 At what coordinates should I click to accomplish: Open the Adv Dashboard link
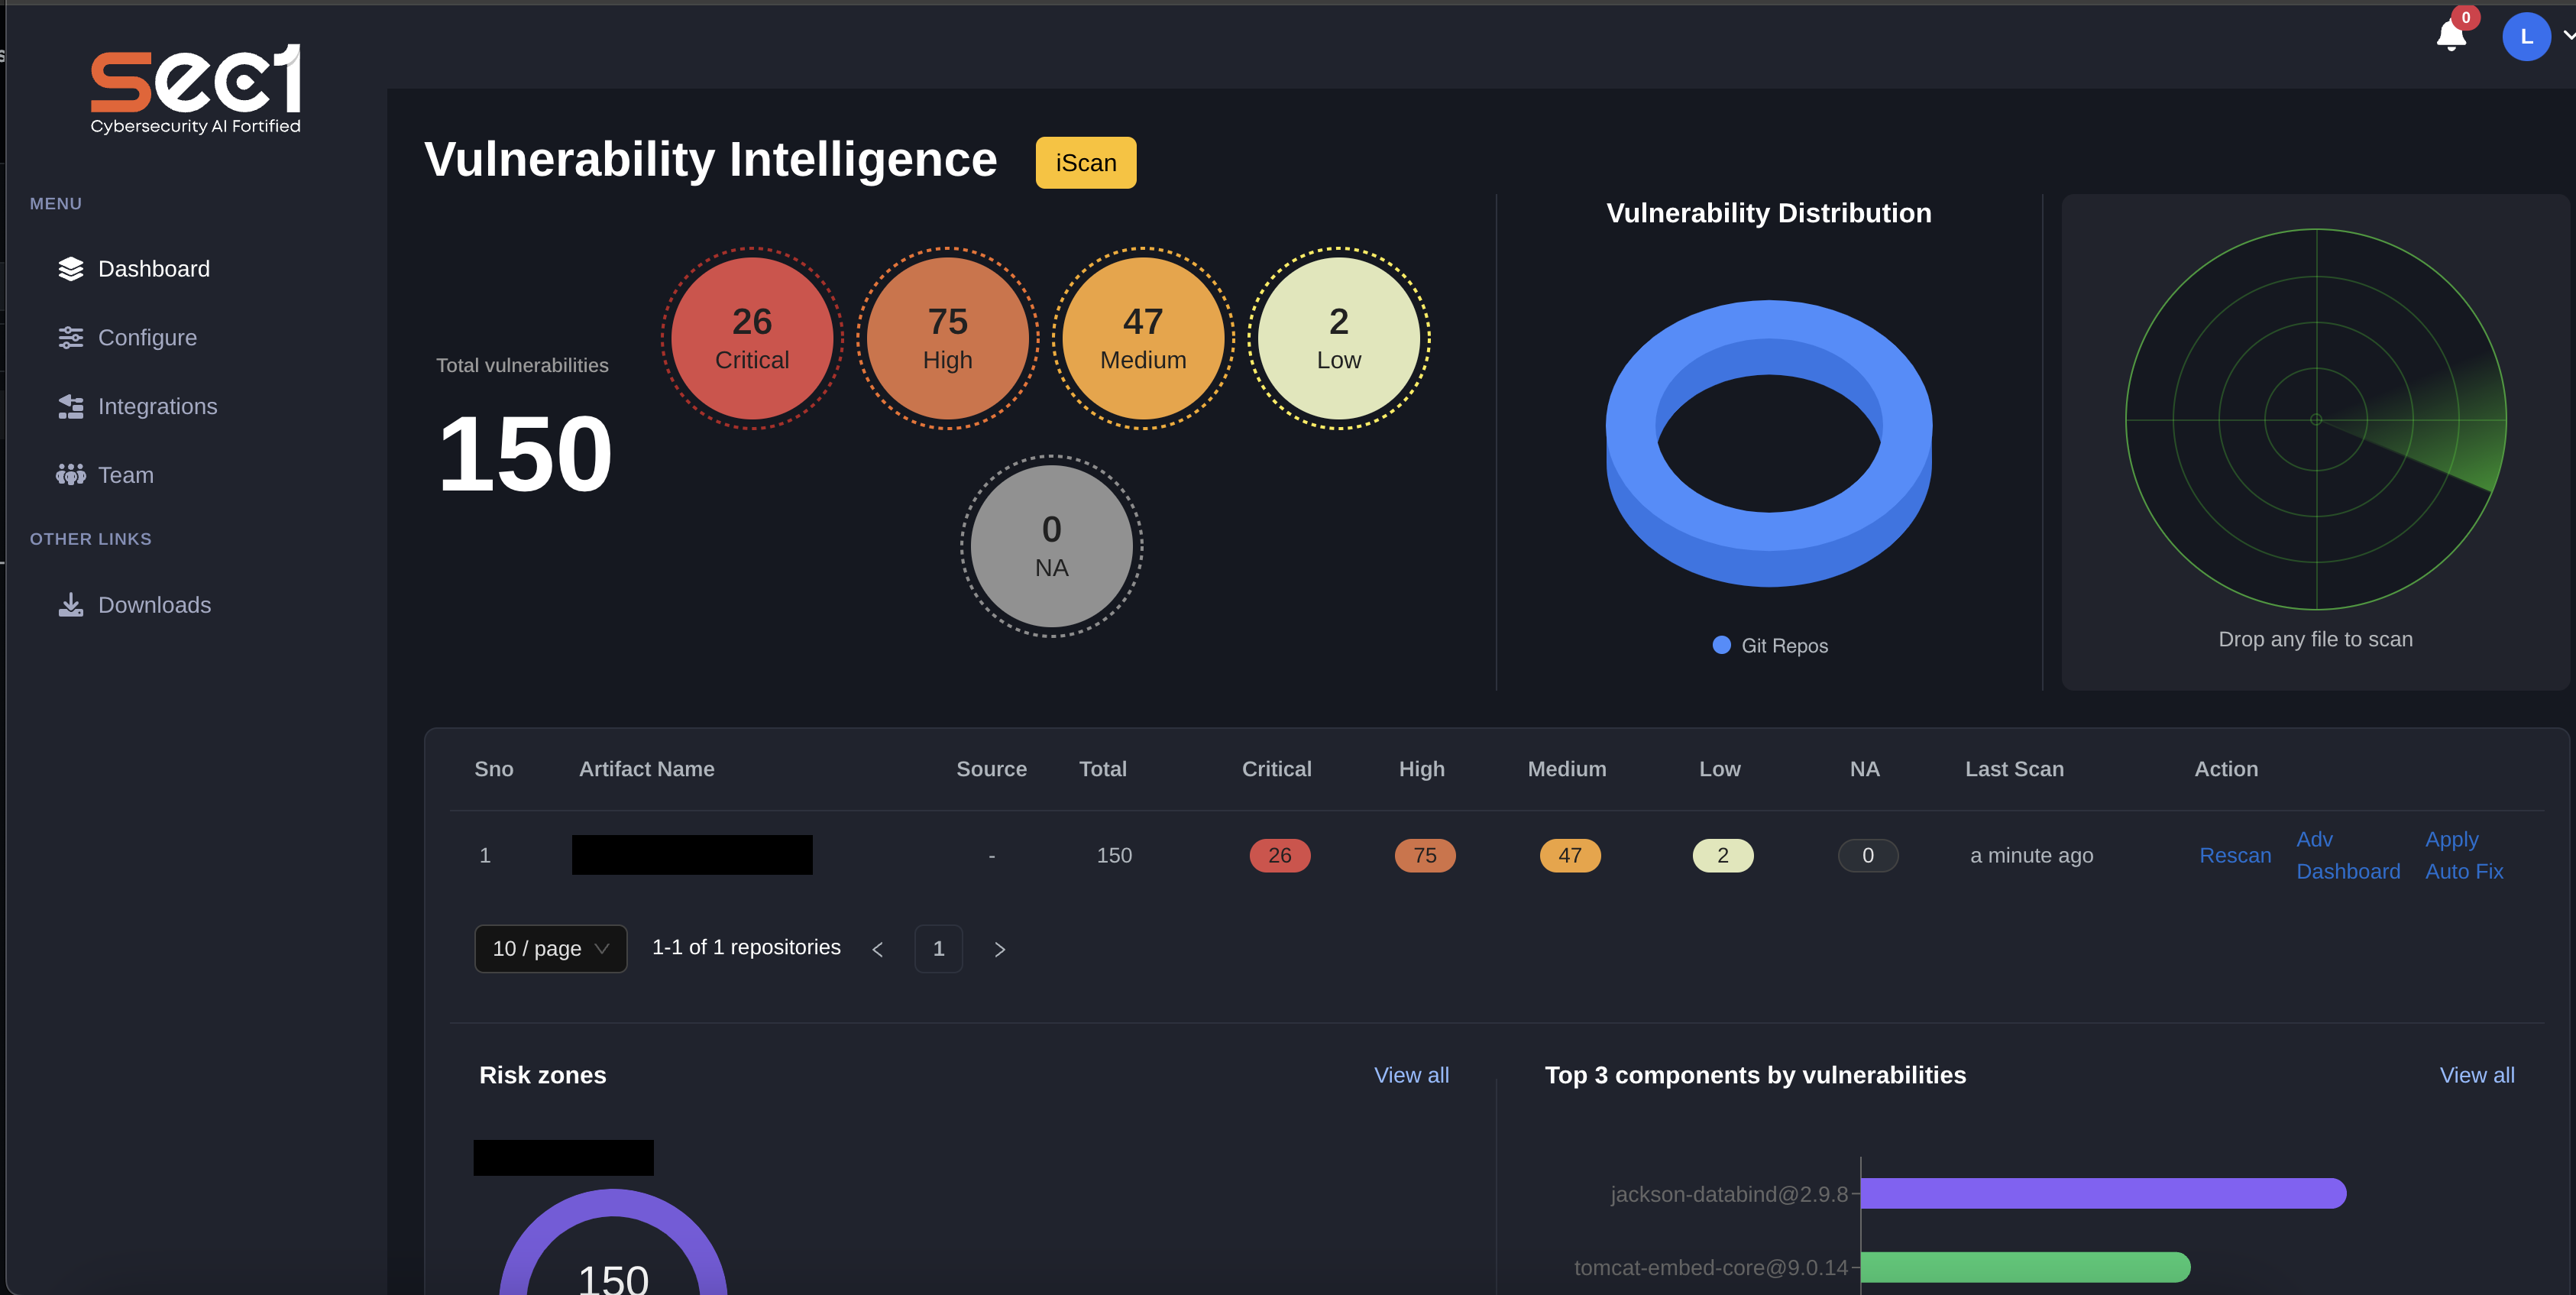tap(2348, 856)
